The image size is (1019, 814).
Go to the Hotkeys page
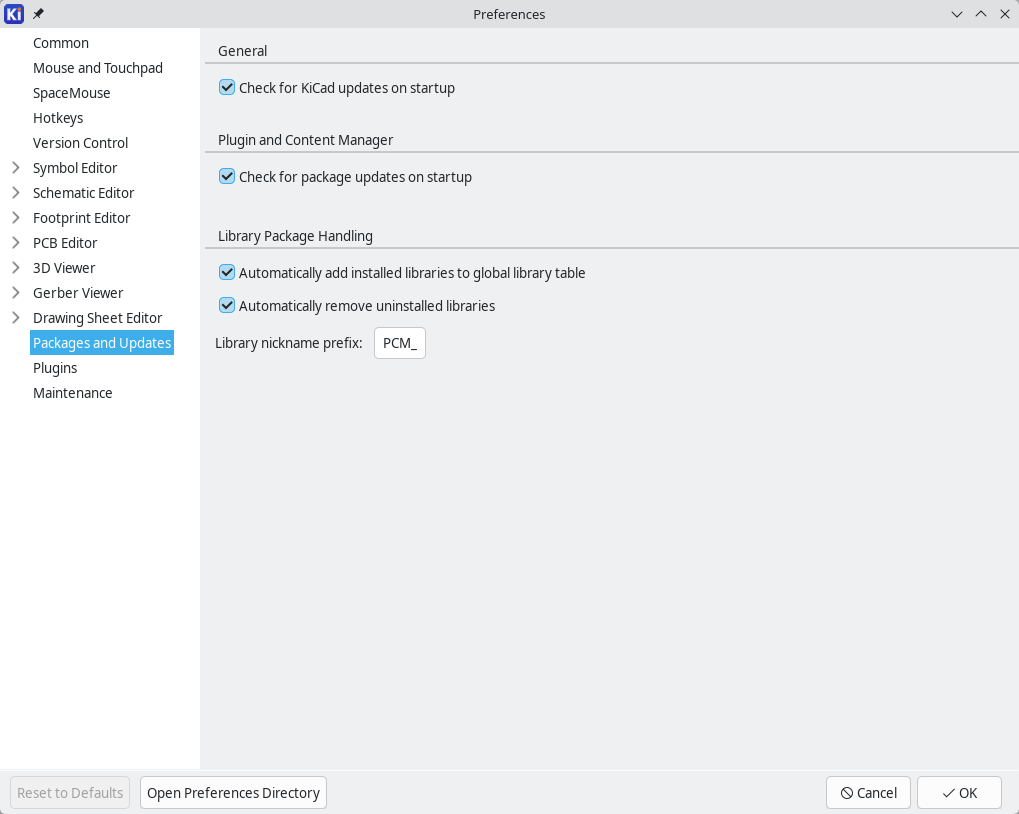pyautogui.click(x=58, y=118)
